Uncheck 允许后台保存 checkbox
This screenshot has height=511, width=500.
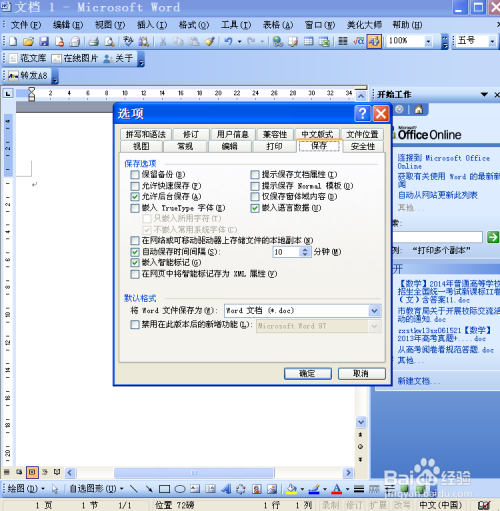pos(135,197)
